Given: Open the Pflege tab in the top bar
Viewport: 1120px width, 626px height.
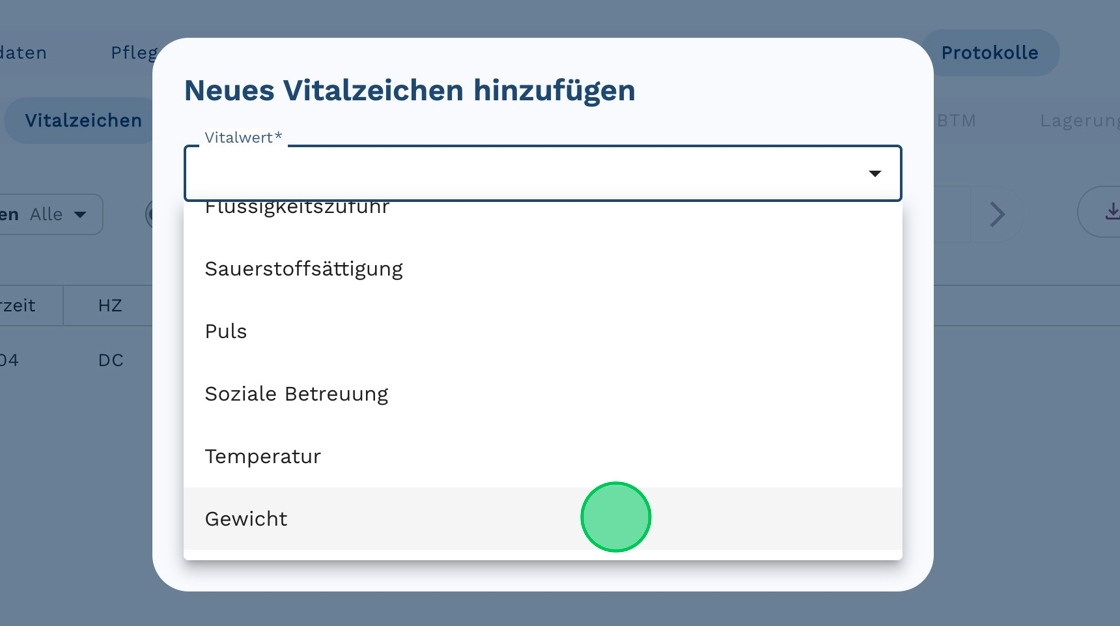Looking at the screenshot, I should pyautogui.click(x=132, y=53).
